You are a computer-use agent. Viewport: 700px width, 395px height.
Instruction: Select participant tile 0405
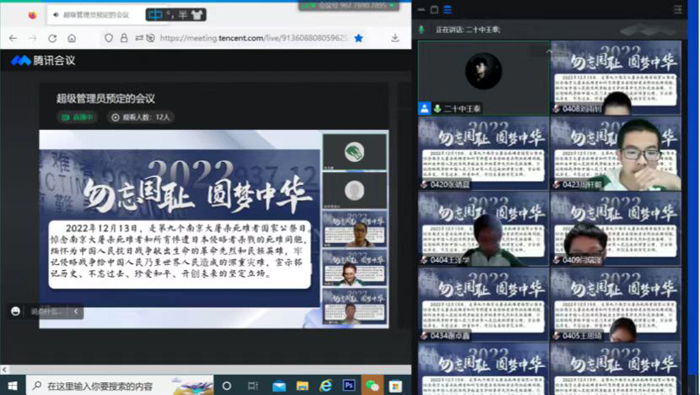[616, 304]
